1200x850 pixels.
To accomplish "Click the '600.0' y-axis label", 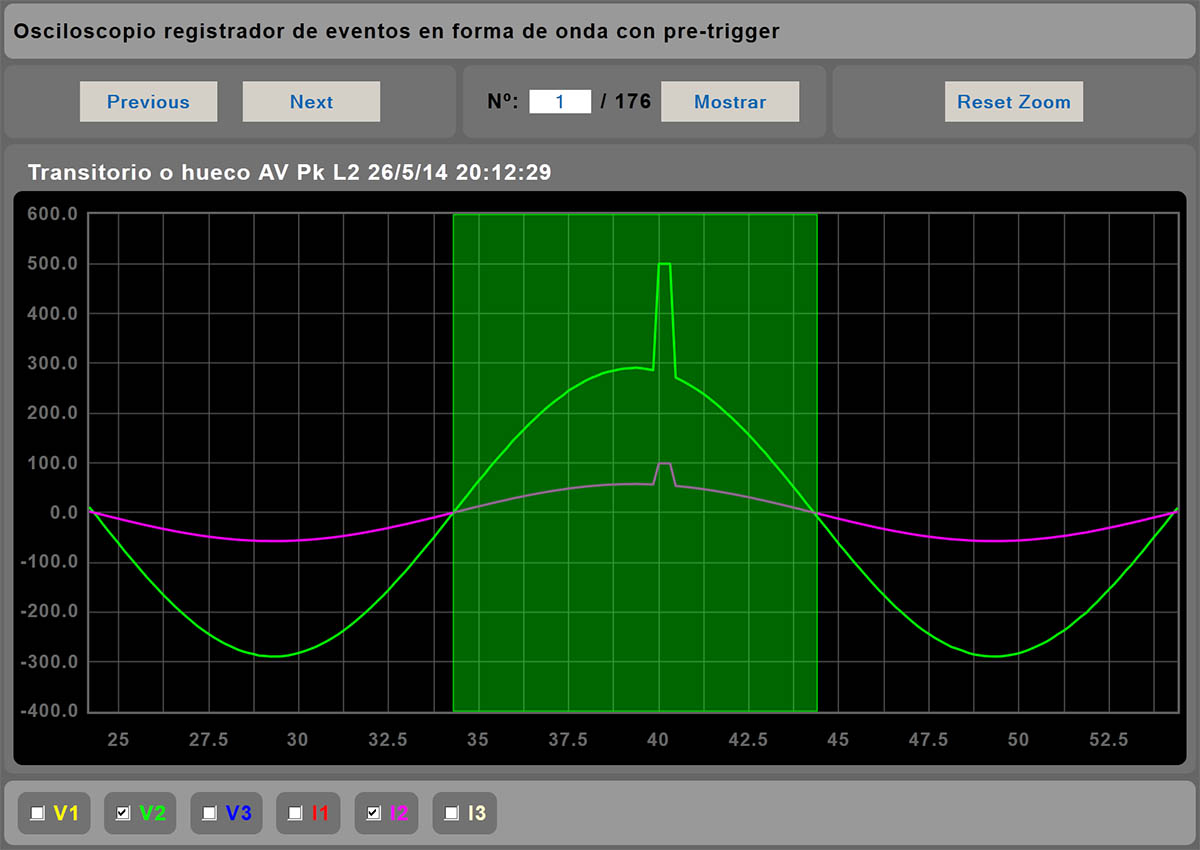I will pos(54,214).
